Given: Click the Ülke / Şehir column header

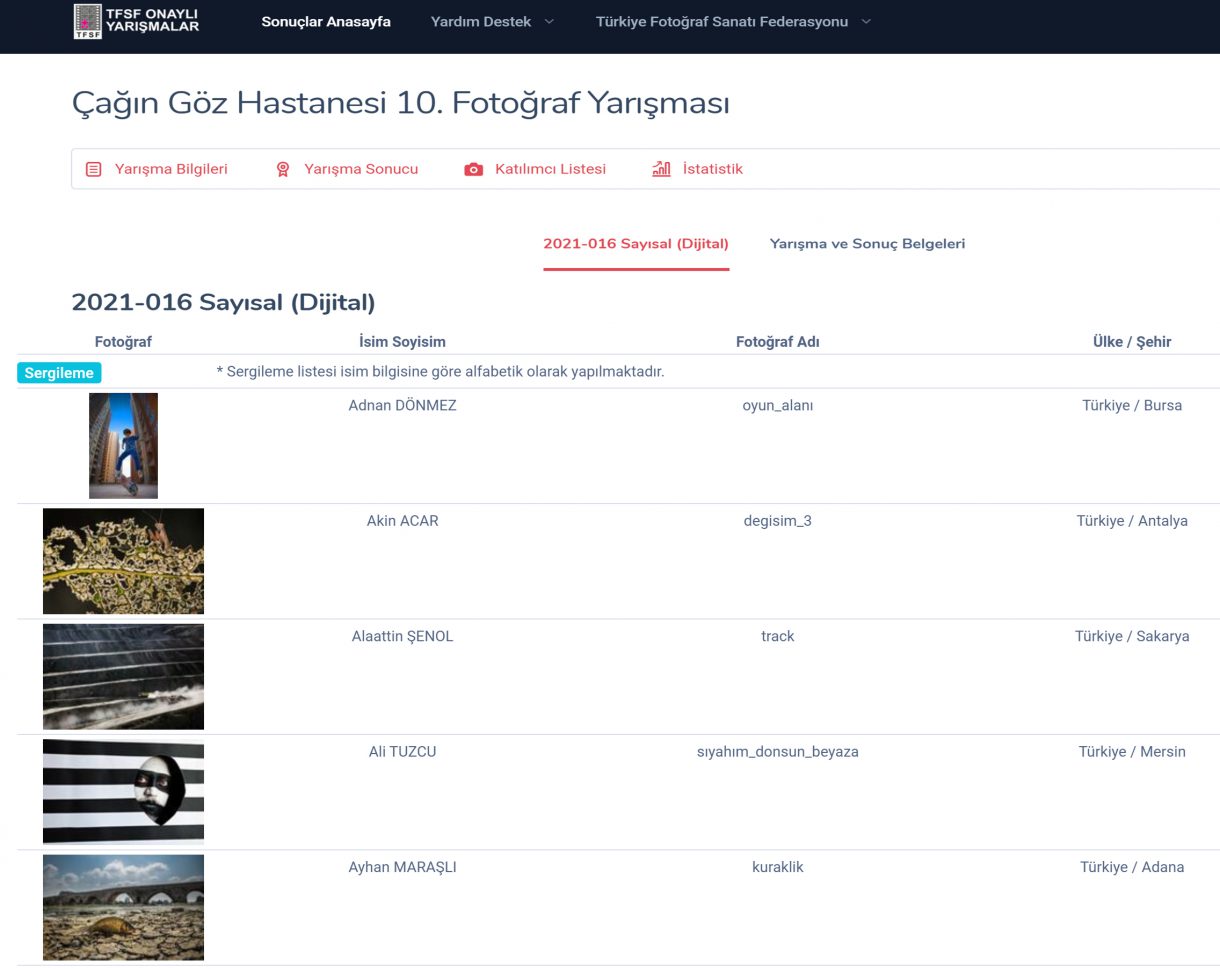Looking at the screenshot, I should pos(1132,341).
